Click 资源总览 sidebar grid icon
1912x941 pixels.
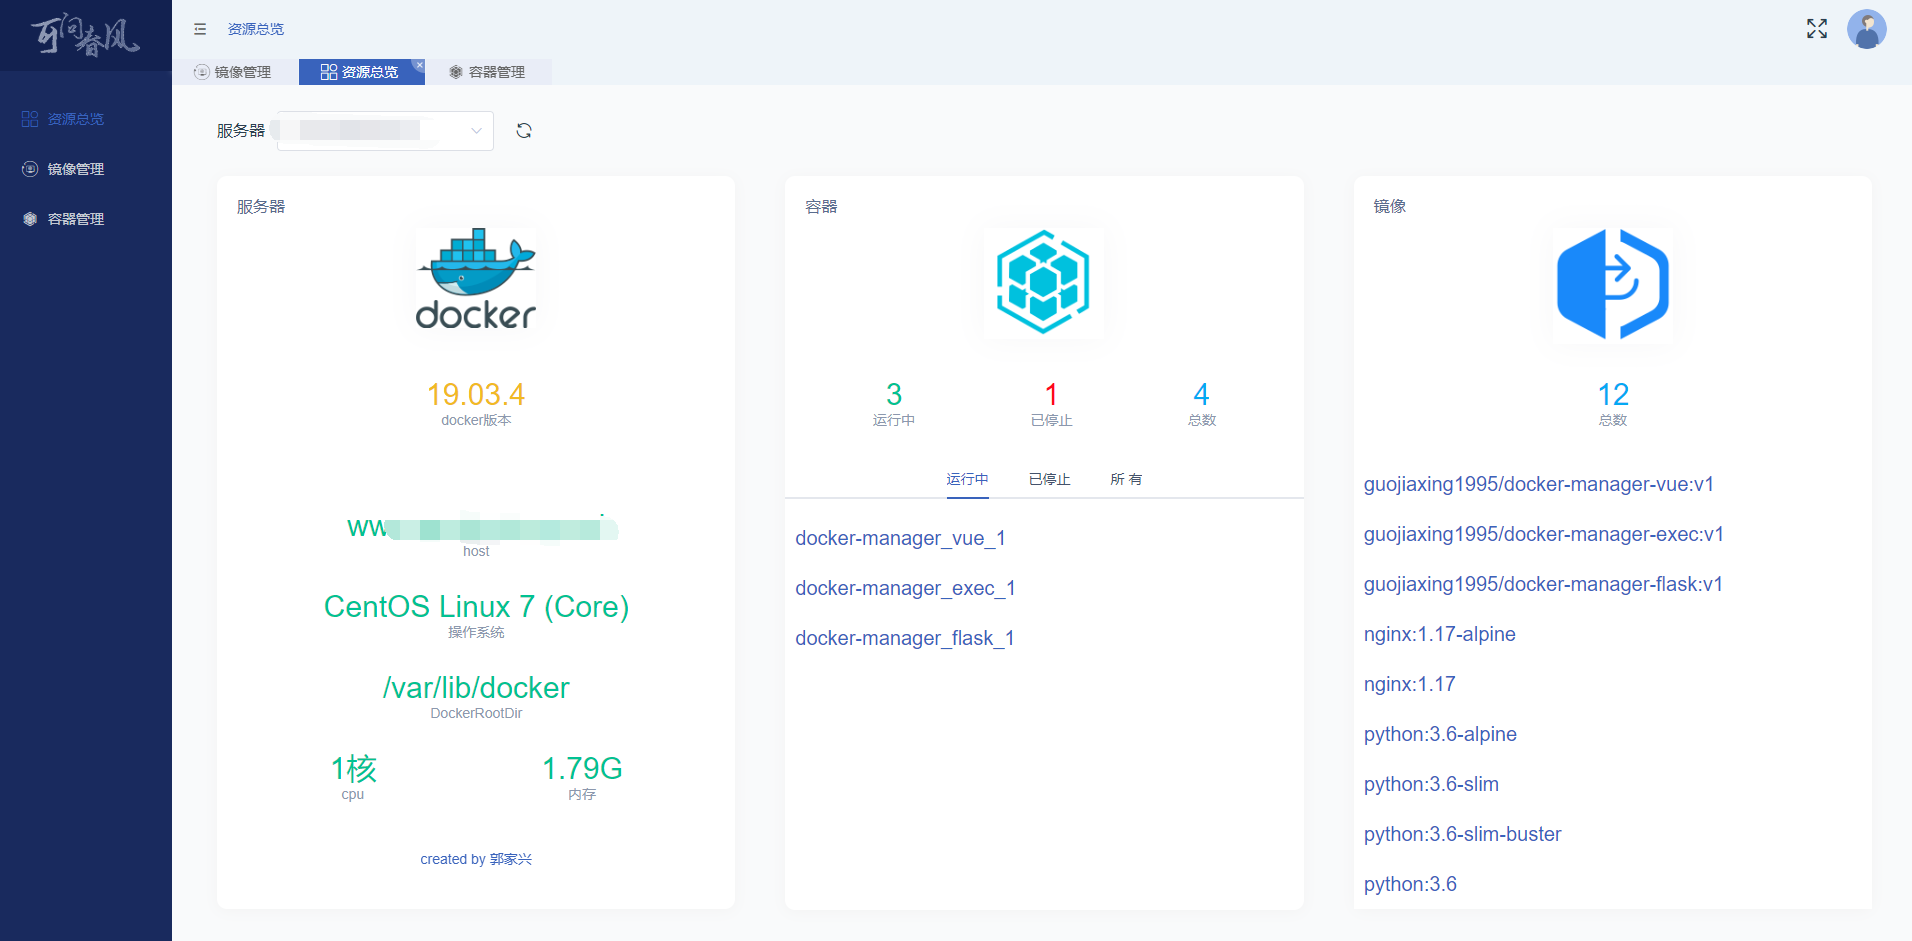[x=30, y=119]
